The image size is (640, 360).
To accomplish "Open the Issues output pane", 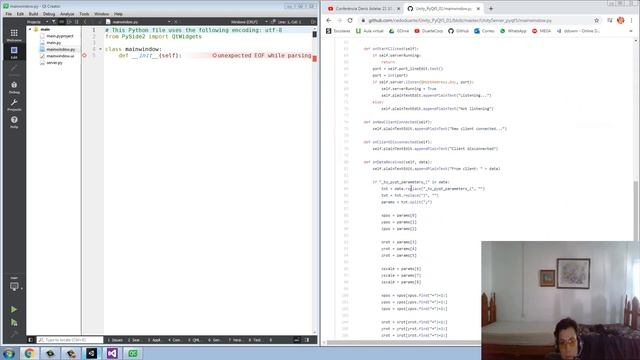I will pos(115,340).
